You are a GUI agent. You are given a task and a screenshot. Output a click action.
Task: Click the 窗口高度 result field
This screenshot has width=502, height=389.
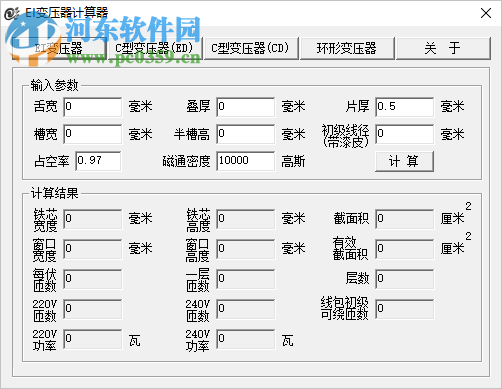(246, 249)
